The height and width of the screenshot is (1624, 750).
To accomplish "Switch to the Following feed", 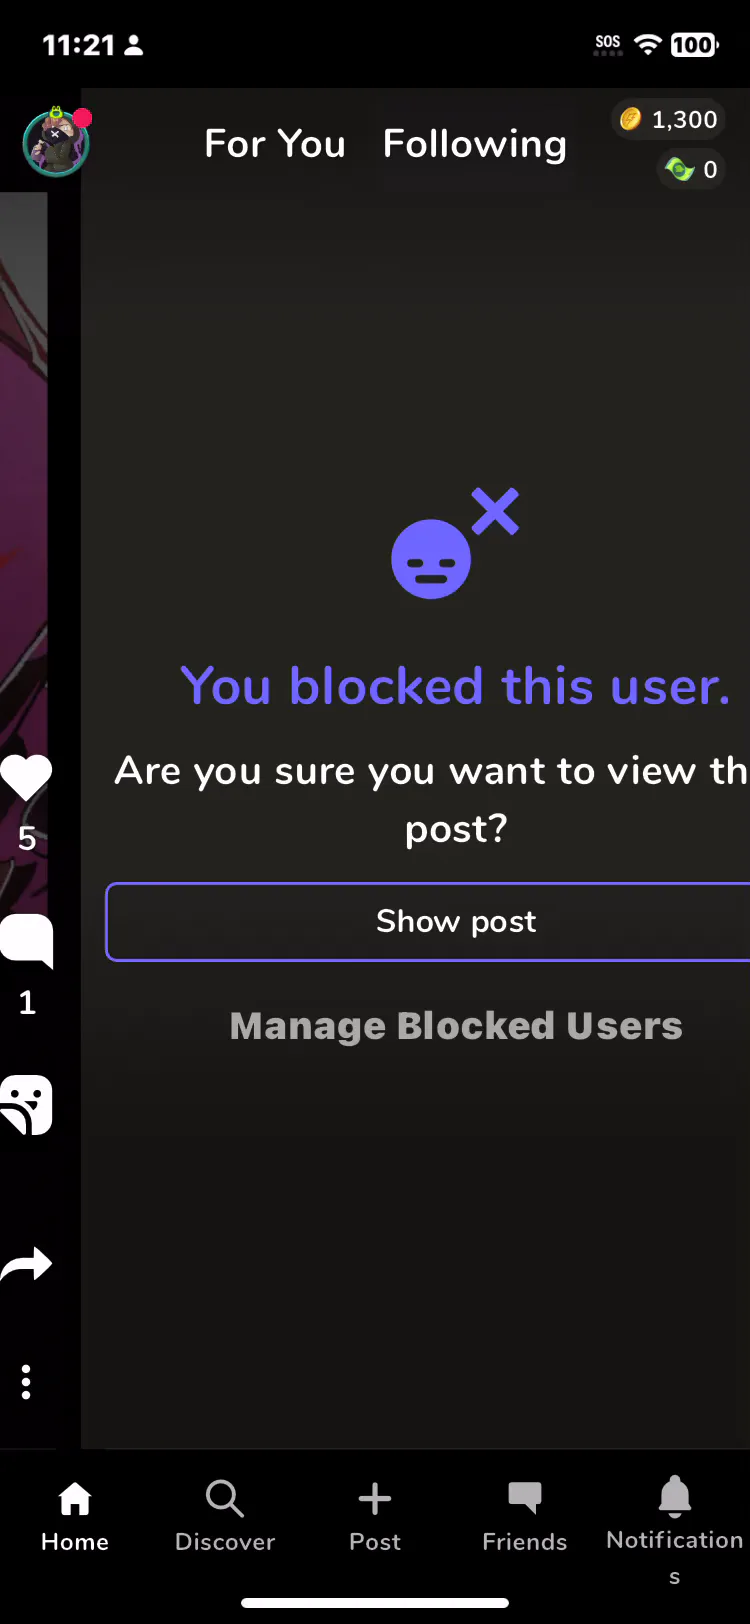I will click(x=475, y=144).
